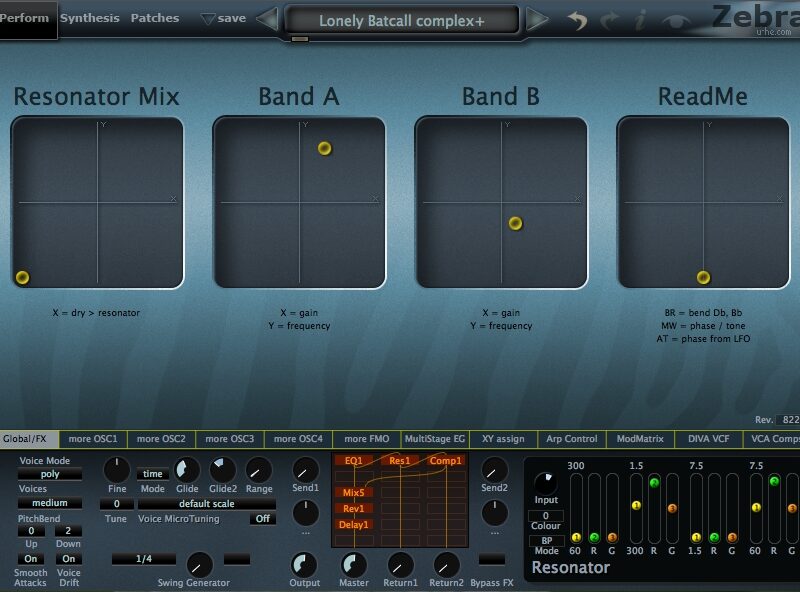The height and width of the screenshot is (592, 800).
Task: Click the Band A XY pad handle
Action: pos(324,148)
